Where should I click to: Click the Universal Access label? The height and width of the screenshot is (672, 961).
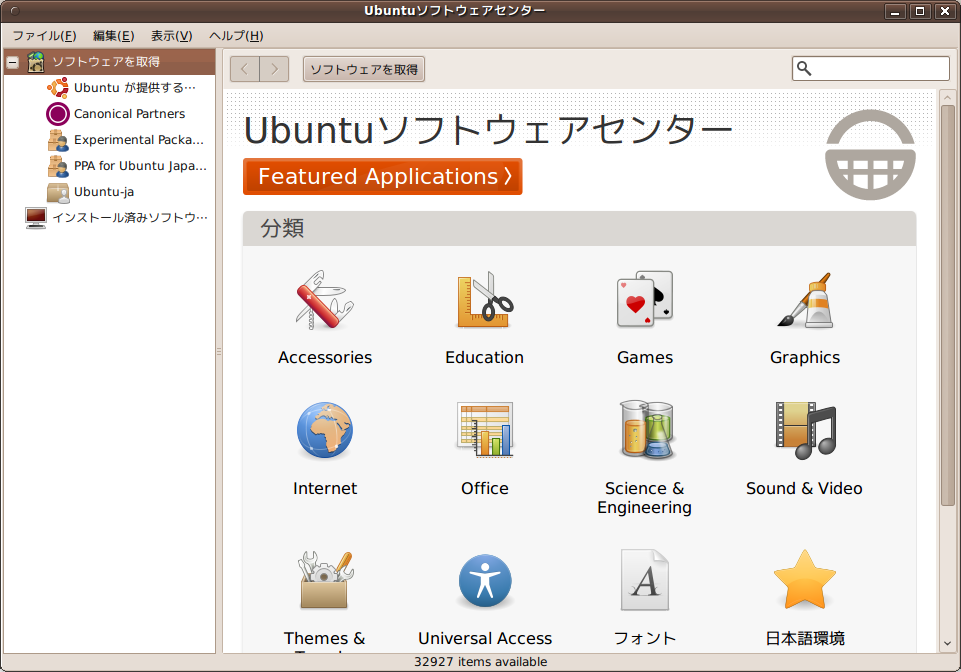tap(485, 638)
